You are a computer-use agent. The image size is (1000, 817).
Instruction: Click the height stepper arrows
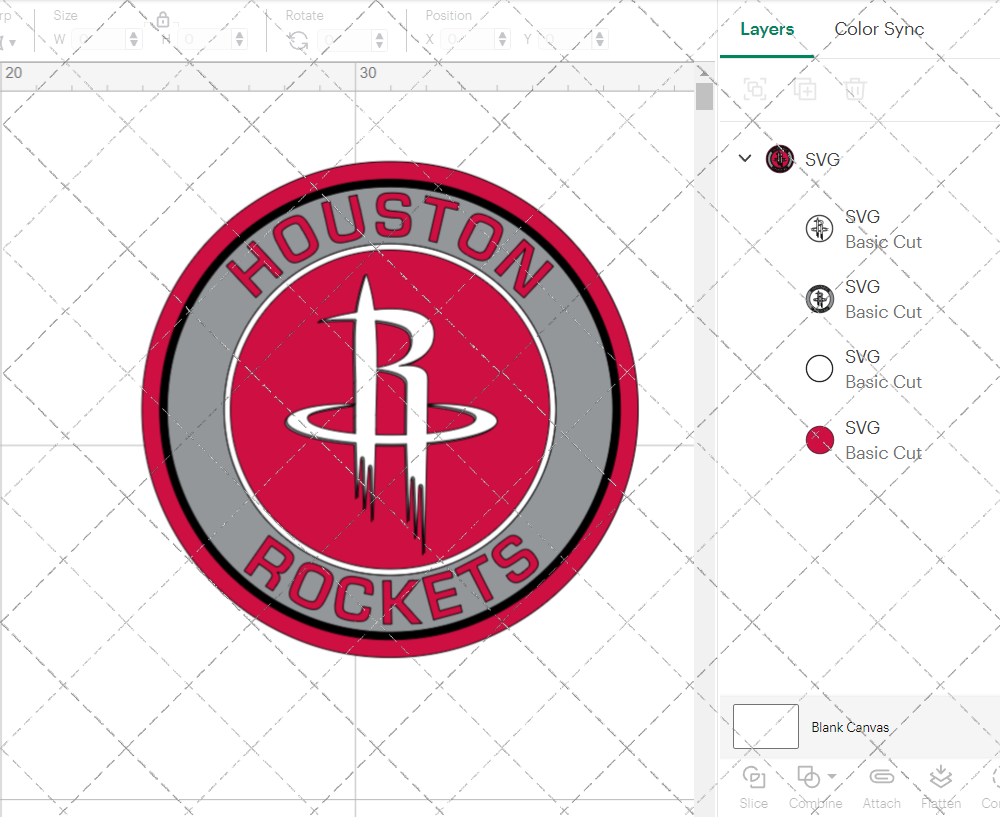click(x=239, y=40)
